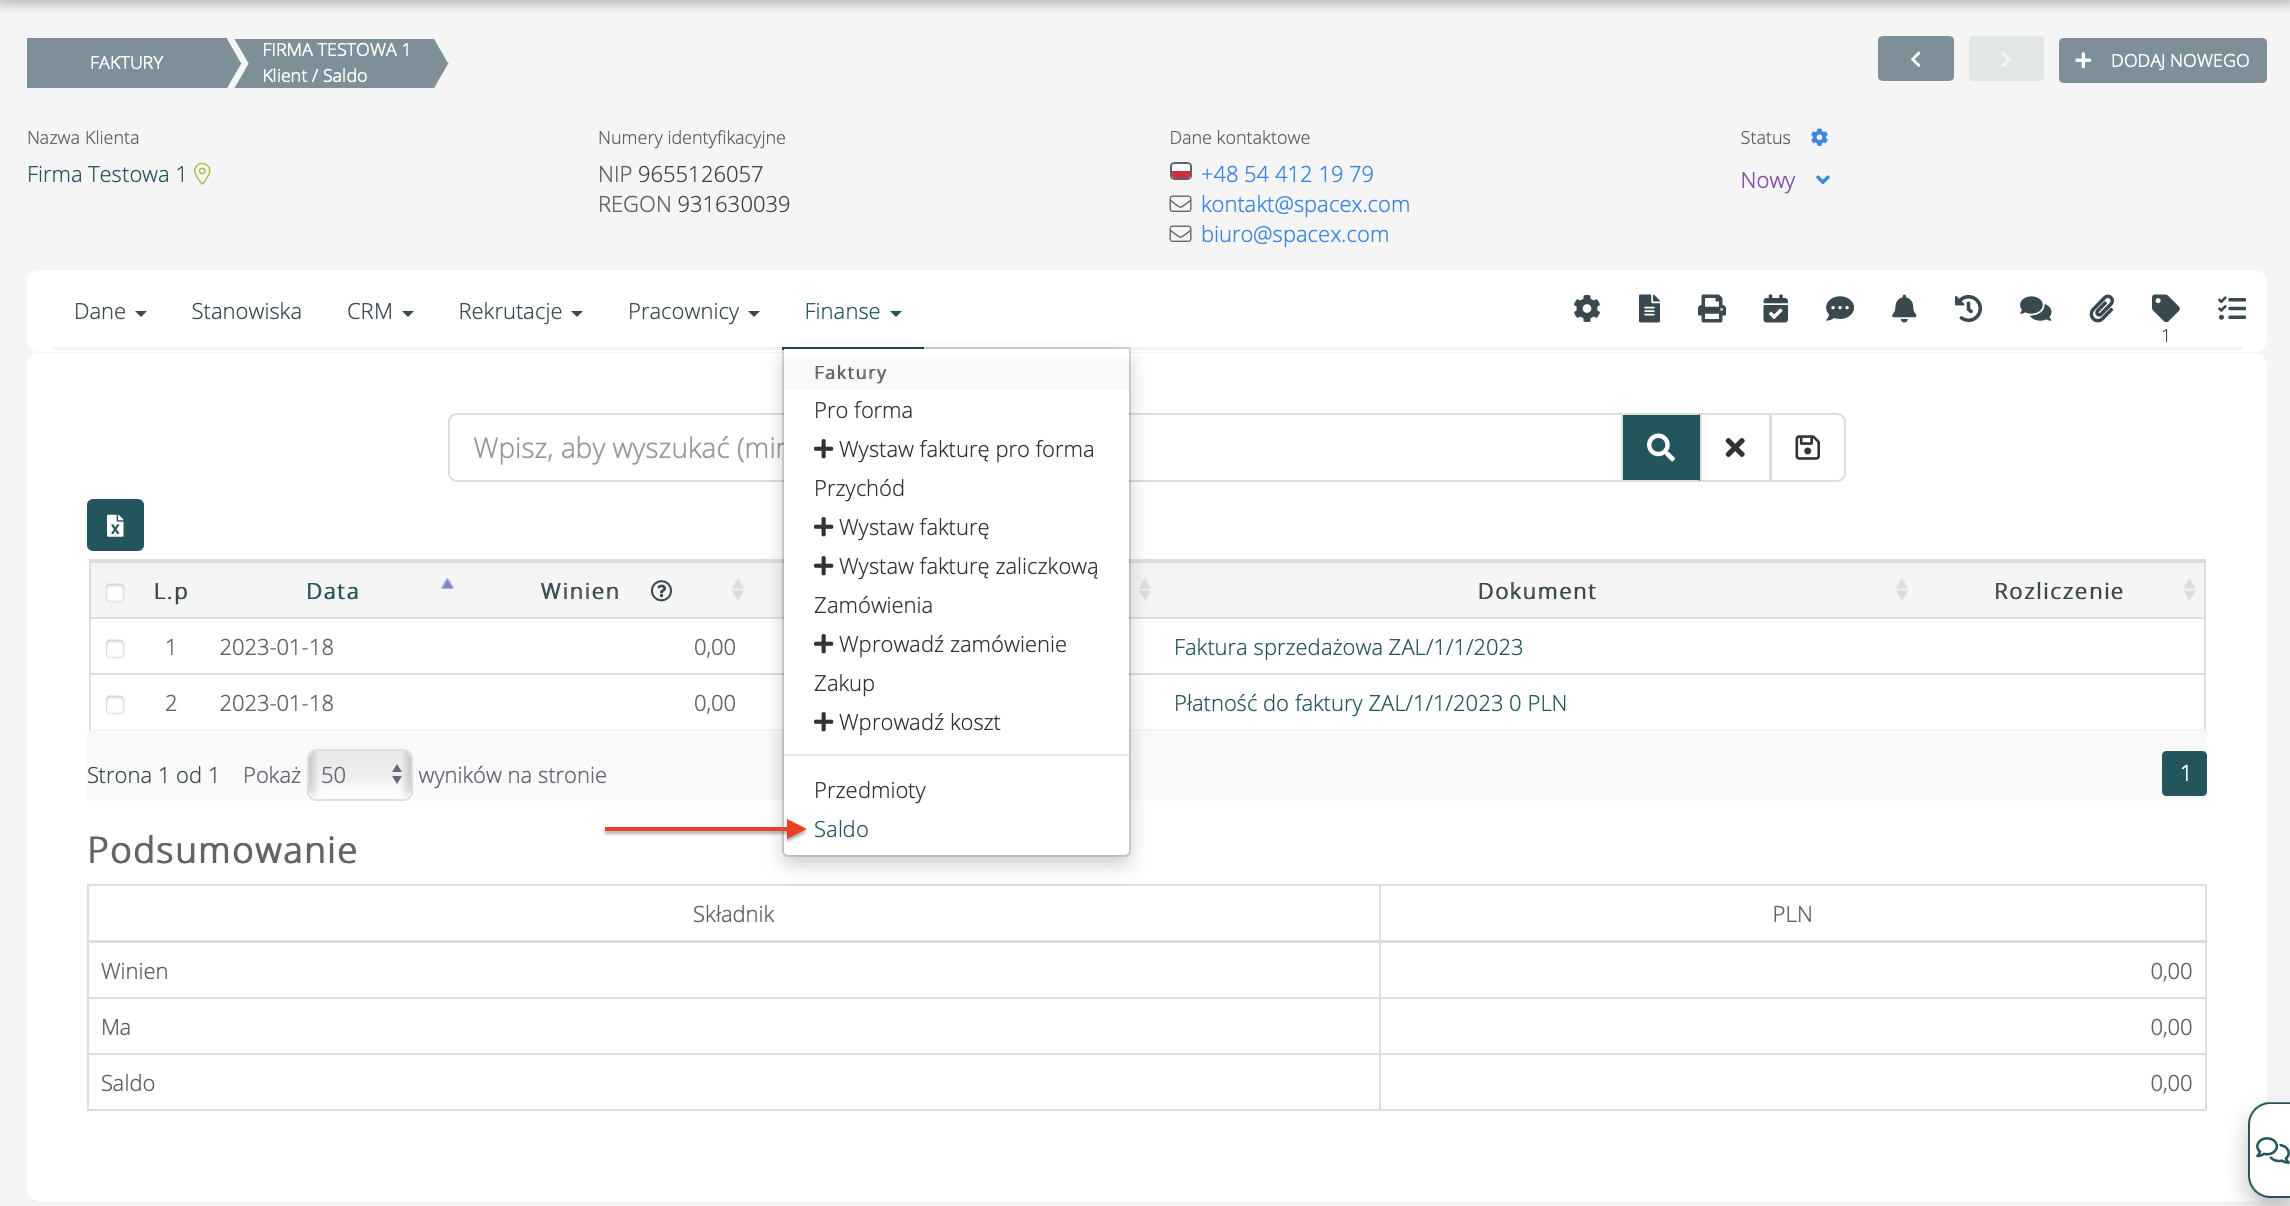The image size is (2290, 1206).
Task: Open the print icon in toolbar
Action: click(x=1711, y=309)
